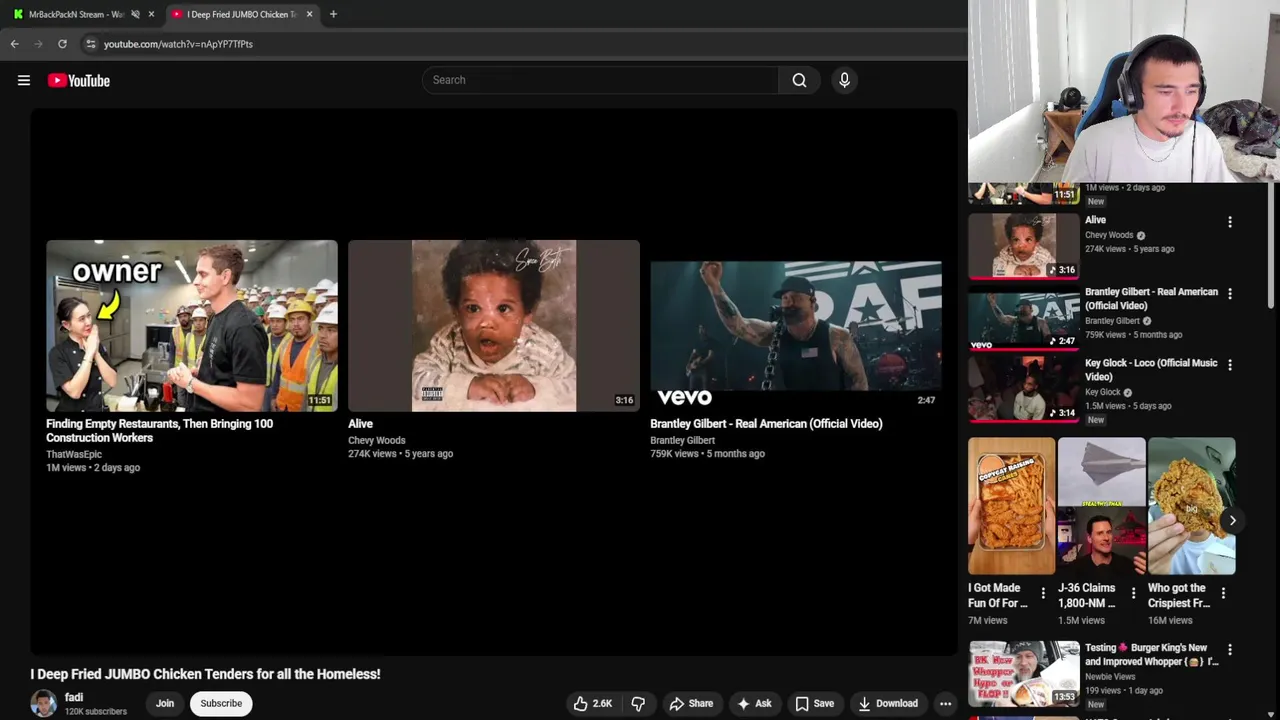1280x720 pixels.
Task: Open the J-36 Claims short thumbnail
Action: (x=1102, y=506)
